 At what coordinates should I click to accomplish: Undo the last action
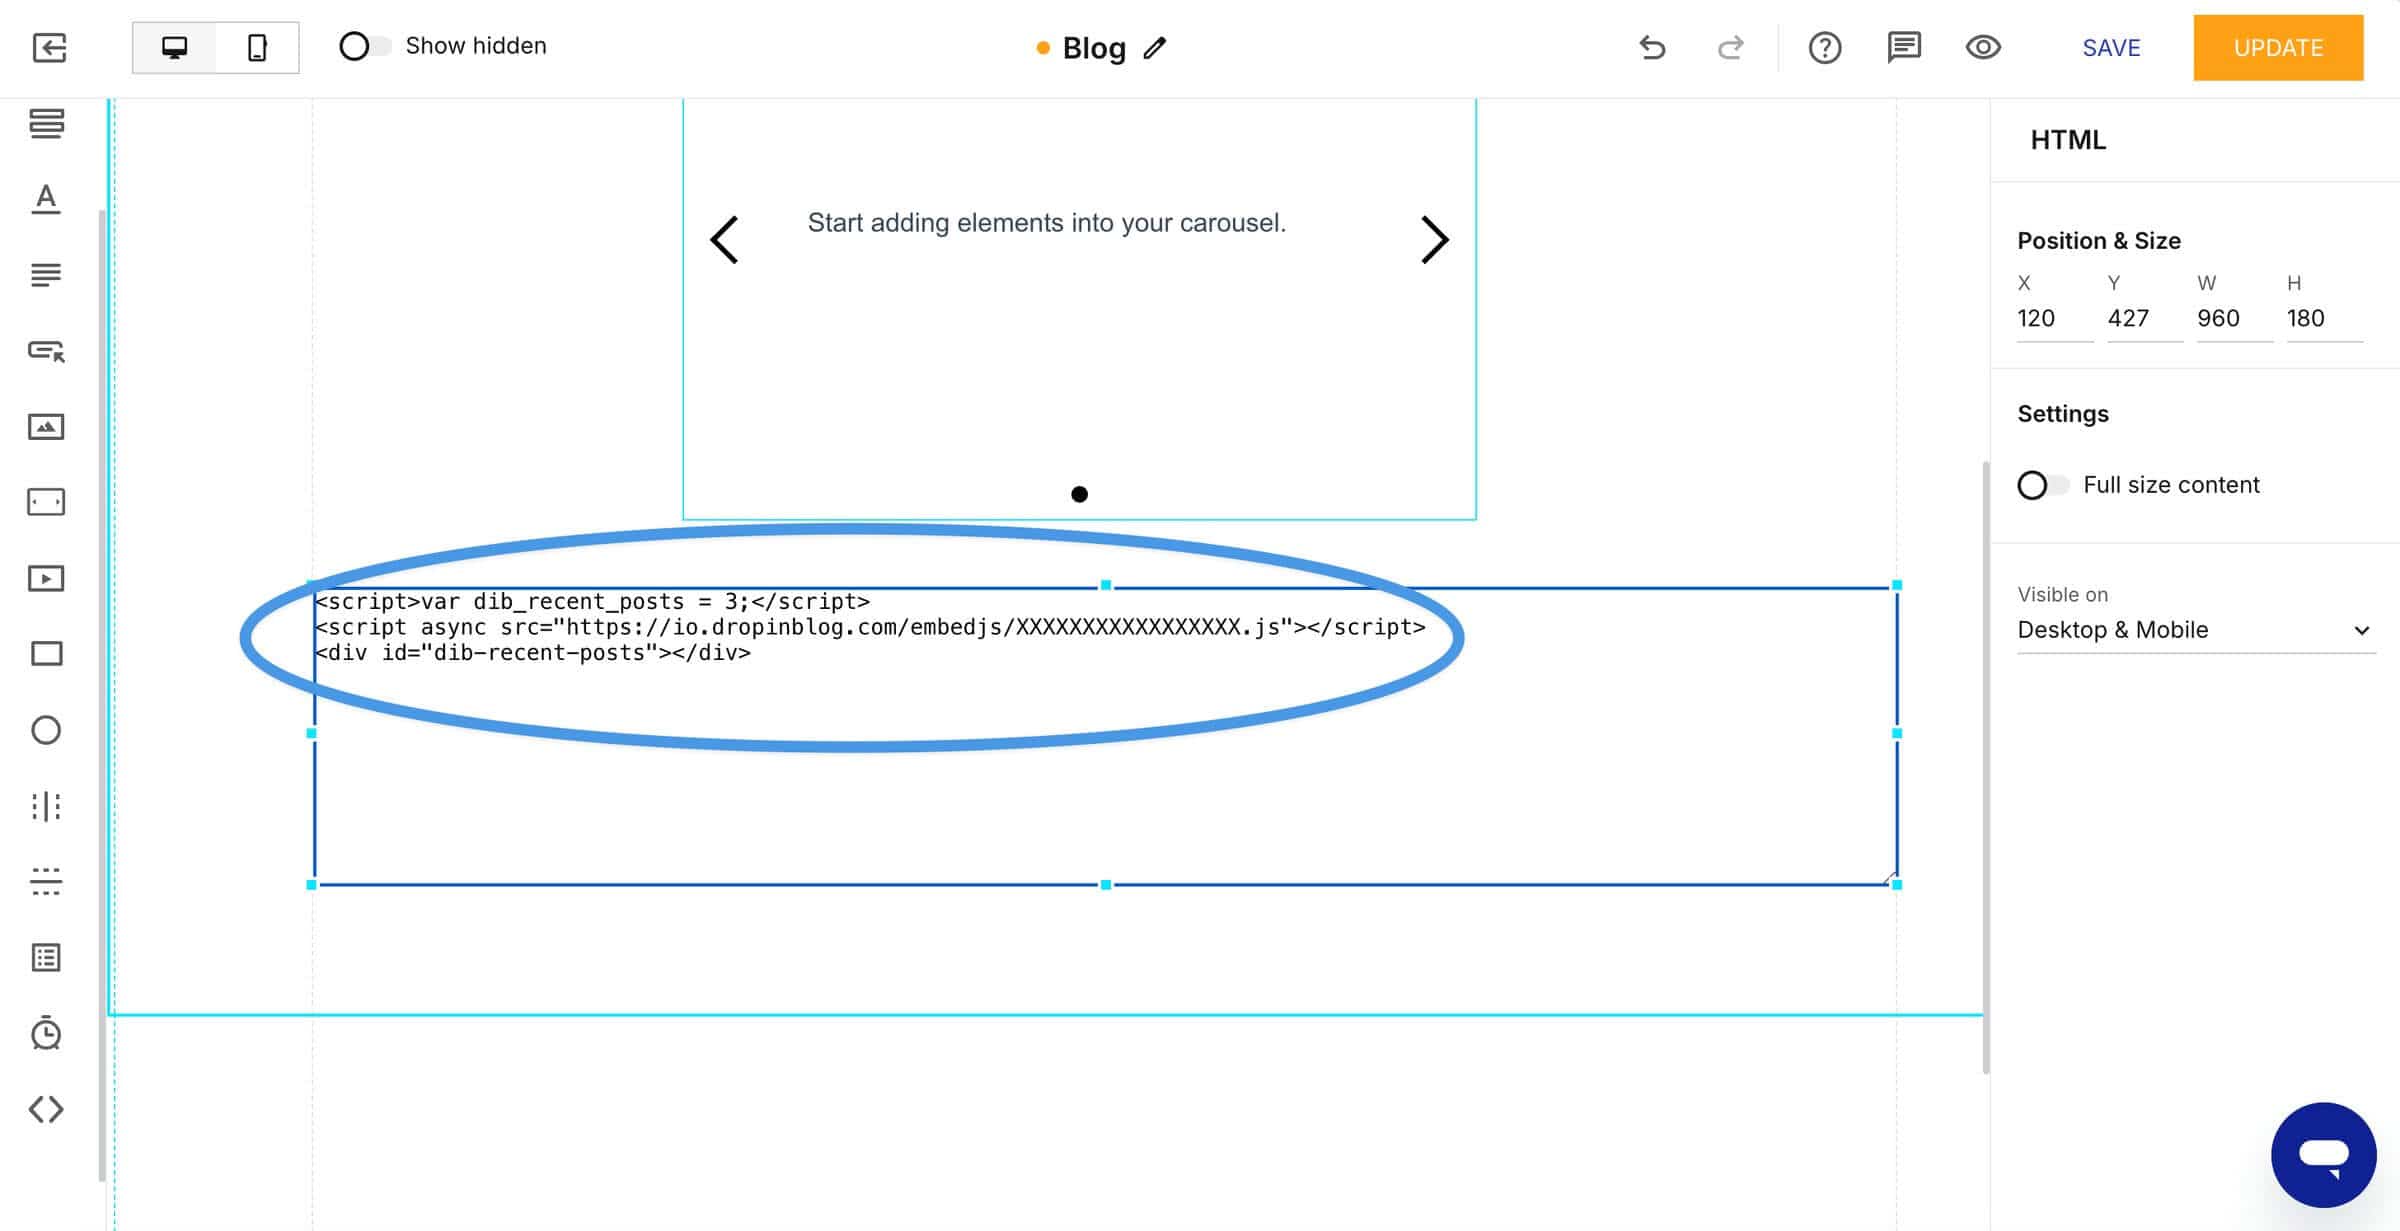pyautogui.click(x=1652, y=47)
